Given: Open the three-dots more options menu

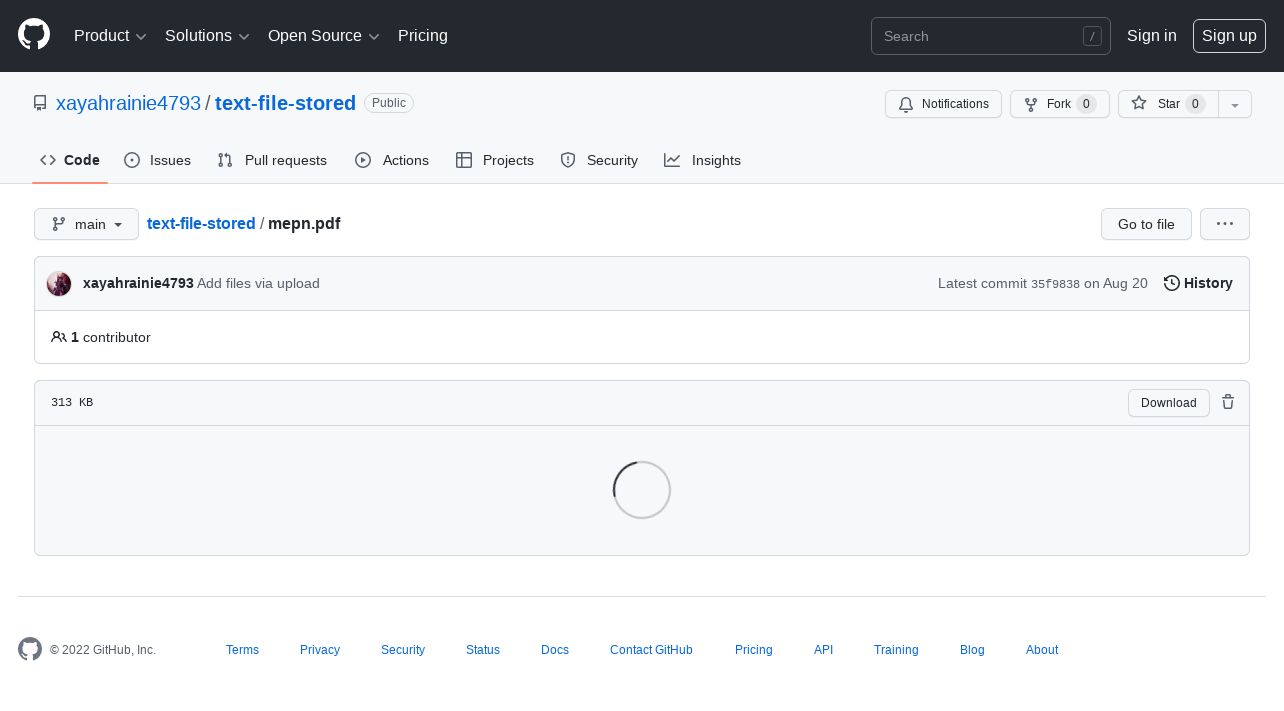Looking at the screenshot, I should (1225, 224).
